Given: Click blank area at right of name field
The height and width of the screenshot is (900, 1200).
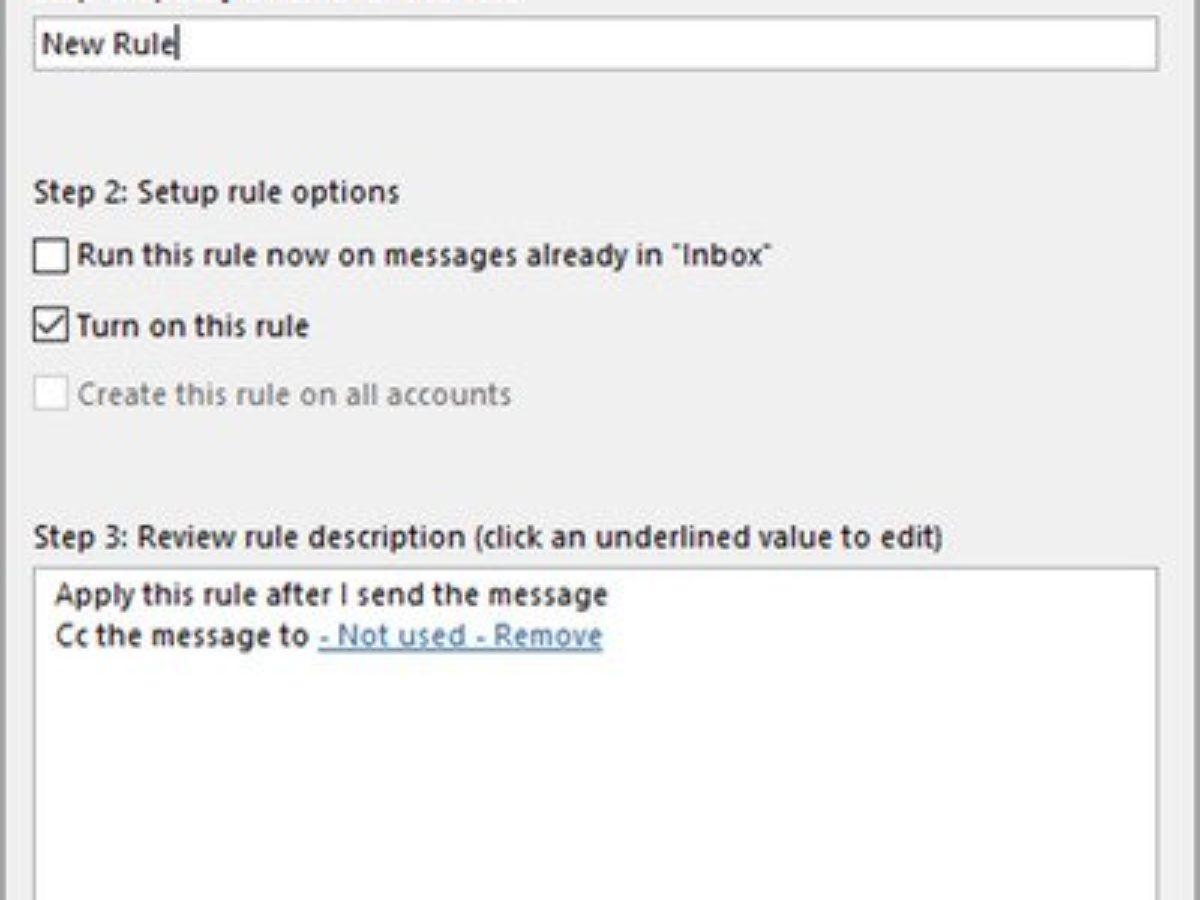Looking at the screenshot, I should point(900,45).
